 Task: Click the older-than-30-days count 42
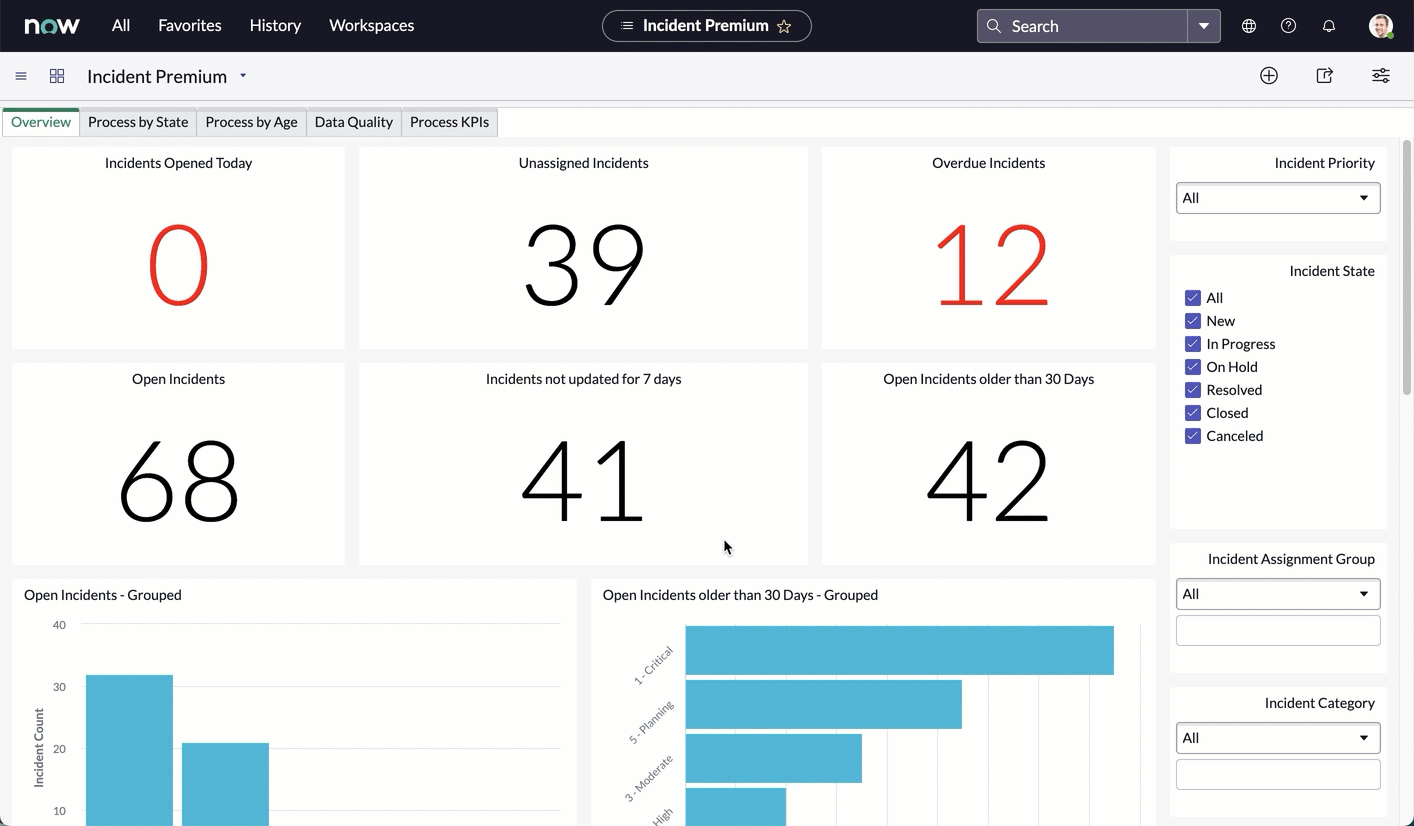pyautogui.click(x=988, y=482)
